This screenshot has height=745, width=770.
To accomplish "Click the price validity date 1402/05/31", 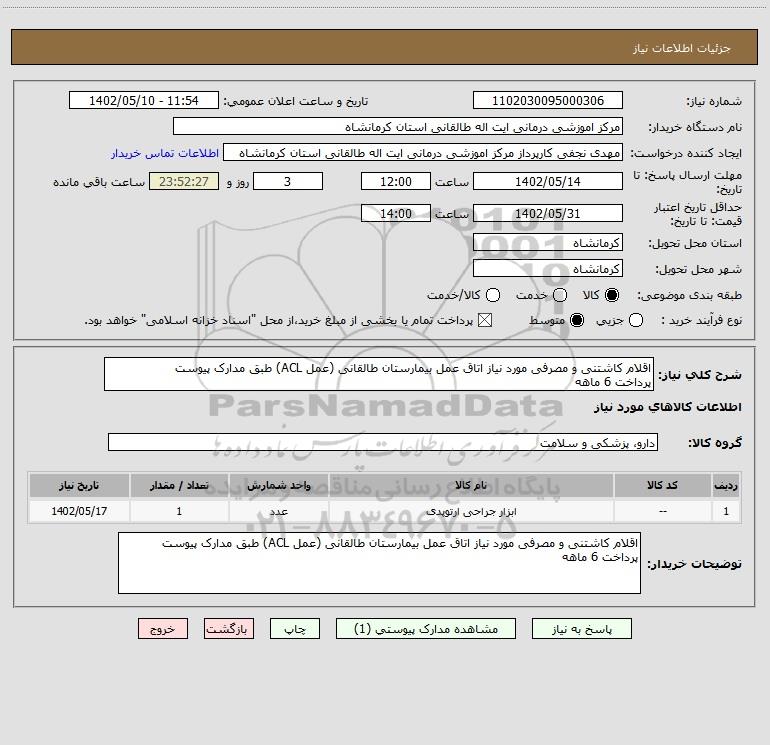I will pos(548,213).
